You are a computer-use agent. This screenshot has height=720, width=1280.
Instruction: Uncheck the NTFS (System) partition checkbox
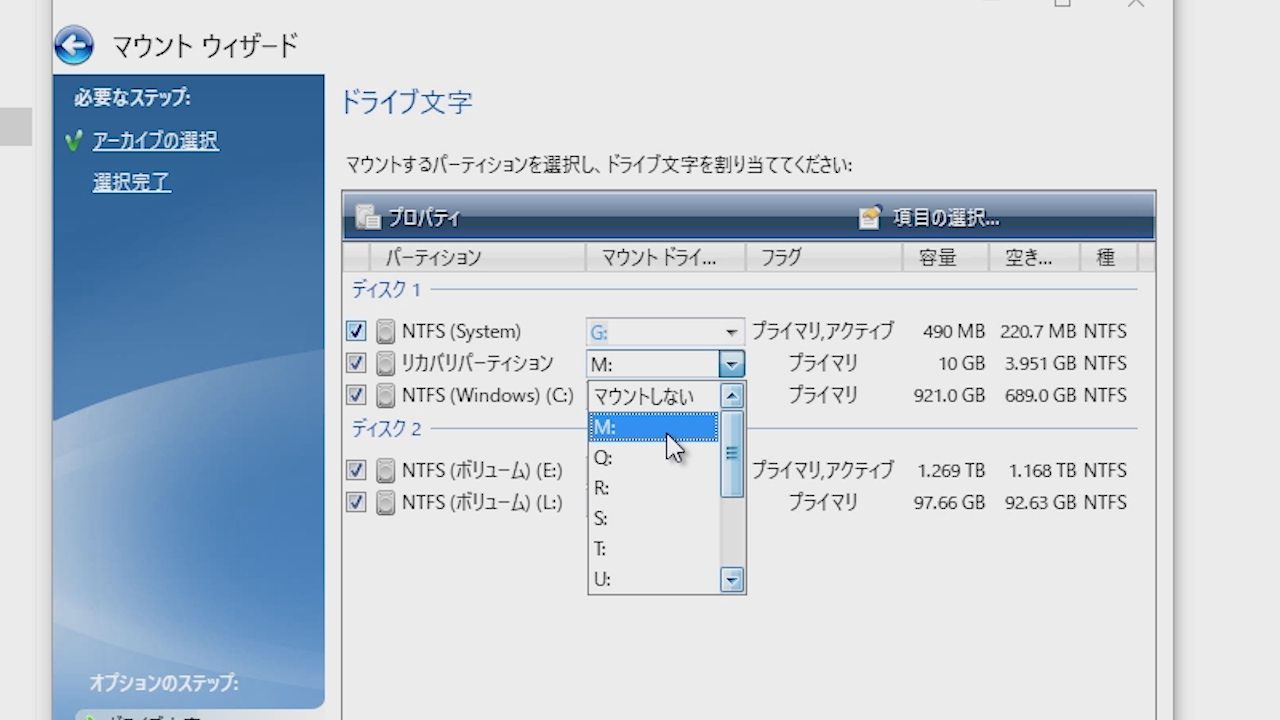pyautogui.click(x=356, y=332)
